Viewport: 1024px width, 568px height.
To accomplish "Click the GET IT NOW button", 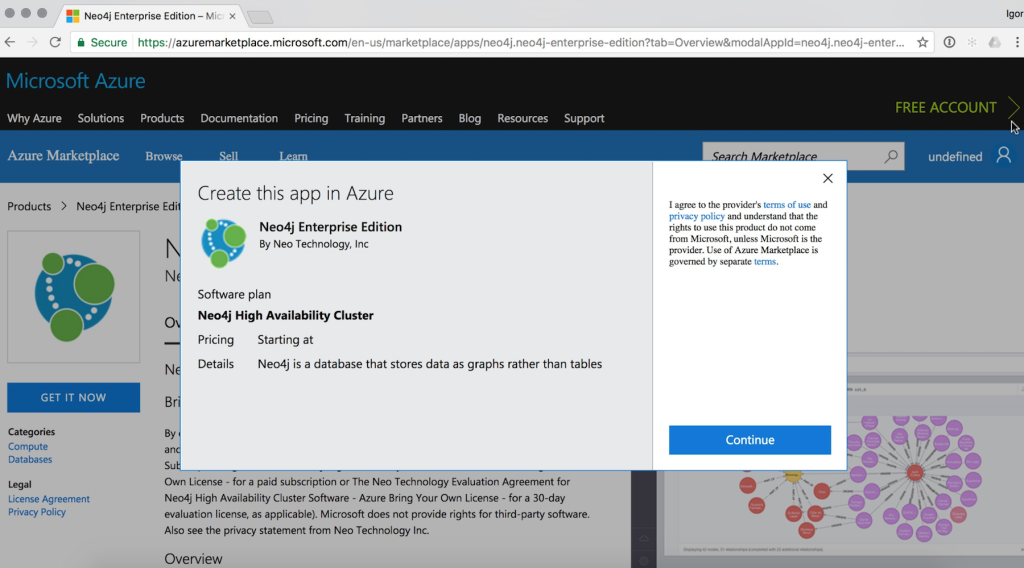I will click(73, 398).
